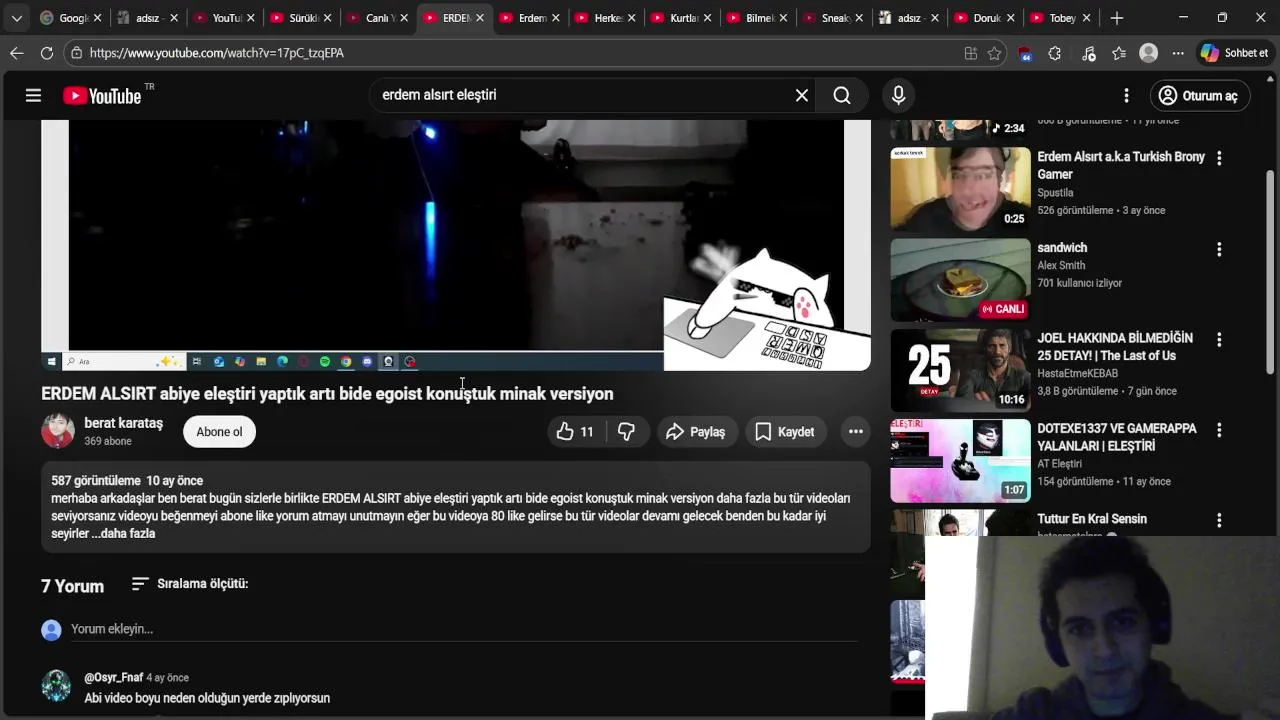
Task: Open options menu for DOTEXE1337 video
Action: [1218, 430]
